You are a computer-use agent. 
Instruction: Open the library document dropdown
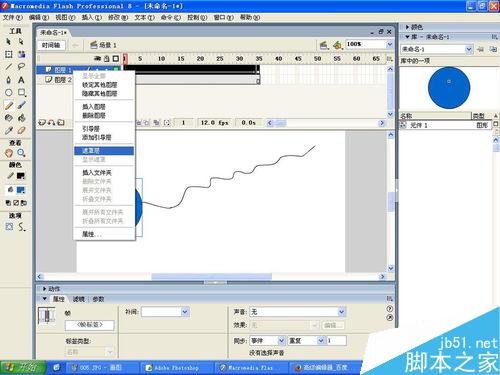click(469, 49)
